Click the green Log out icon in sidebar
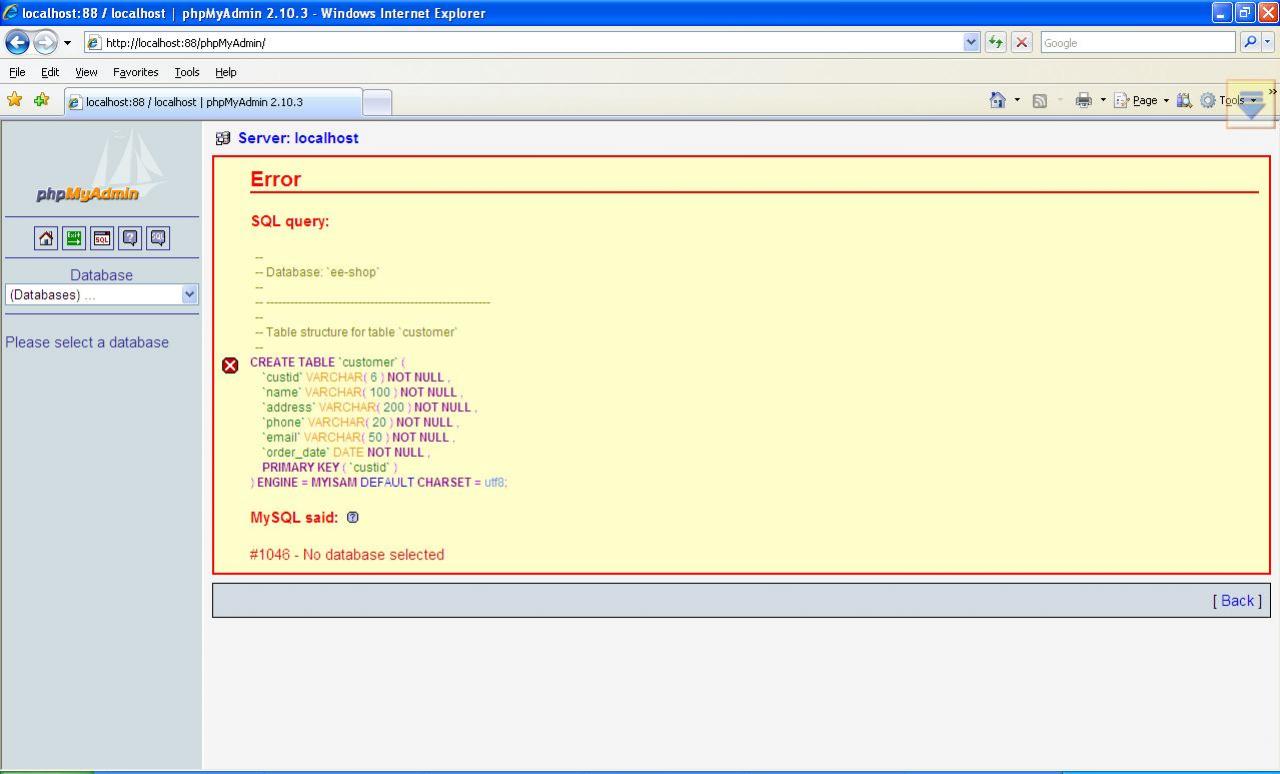This screenshot has height=774, width=1280. [74, 238]
